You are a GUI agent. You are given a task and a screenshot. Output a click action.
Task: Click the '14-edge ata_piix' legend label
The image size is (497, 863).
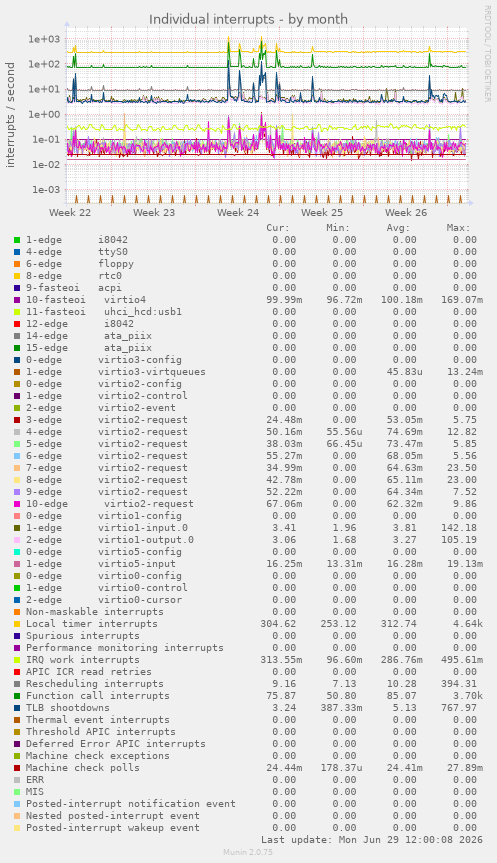tap(89, 336)
